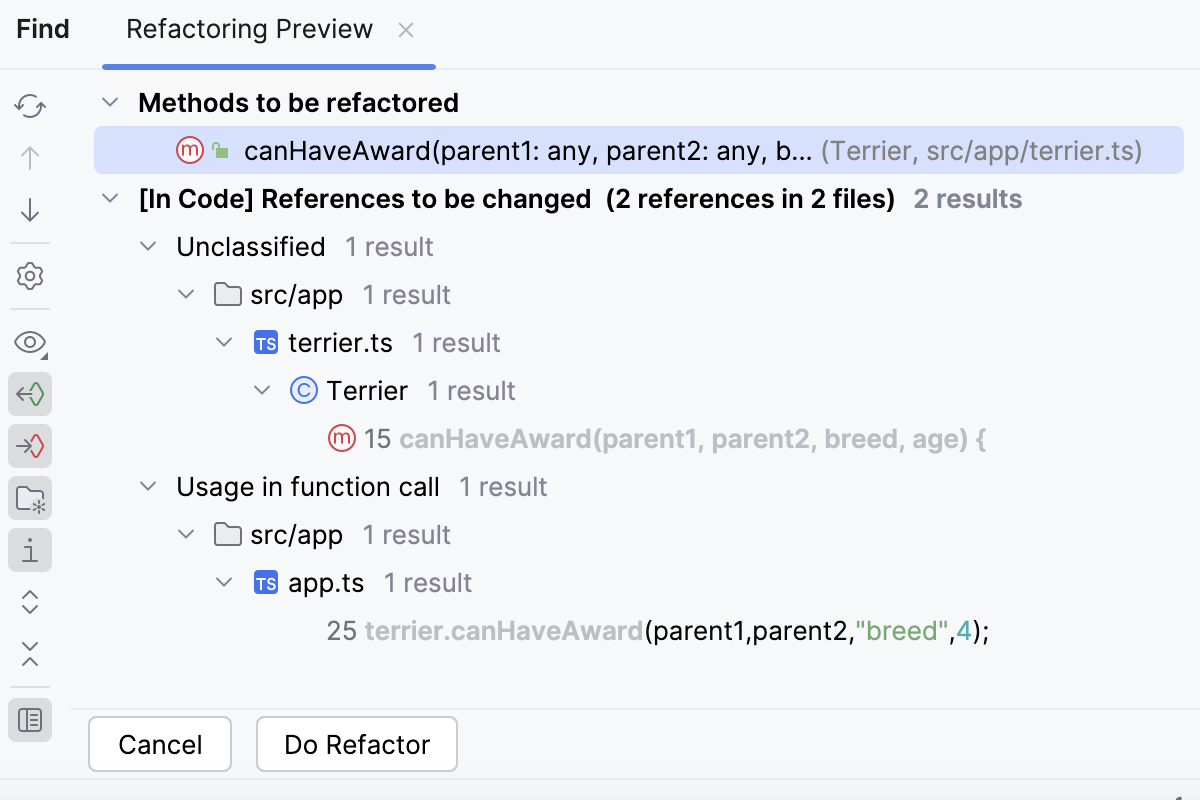Cancel the refactoring operation
This screenshot has height=800, width=1200.
coord(159,744)
